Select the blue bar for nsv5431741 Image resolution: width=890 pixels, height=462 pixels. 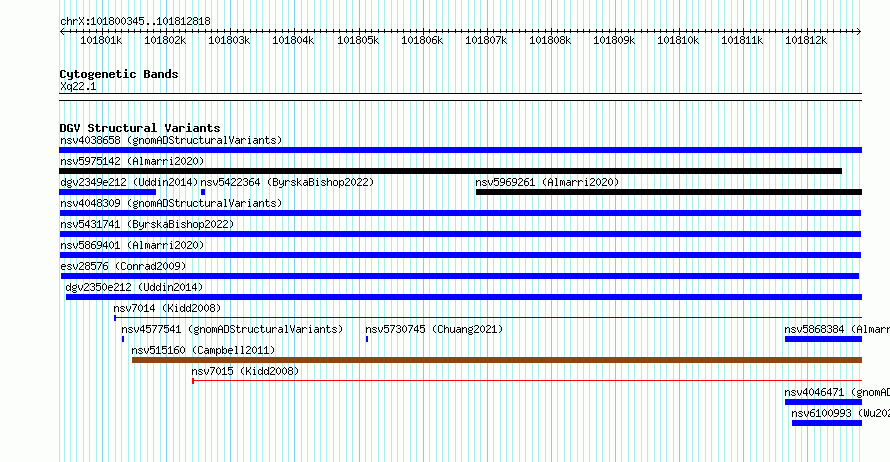tap(460, 234)
